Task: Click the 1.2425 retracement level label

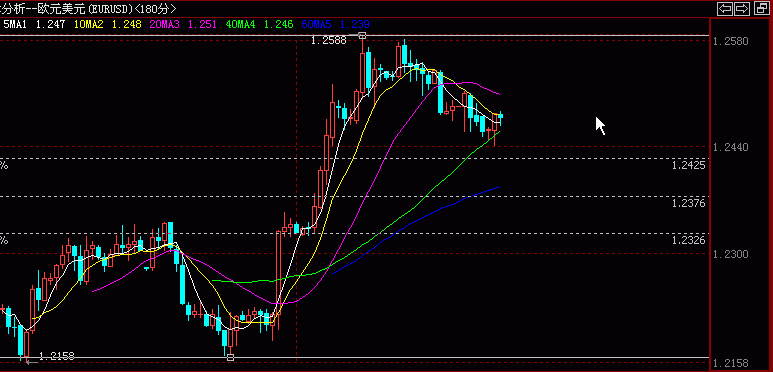Action: click(x=688, y=165)
